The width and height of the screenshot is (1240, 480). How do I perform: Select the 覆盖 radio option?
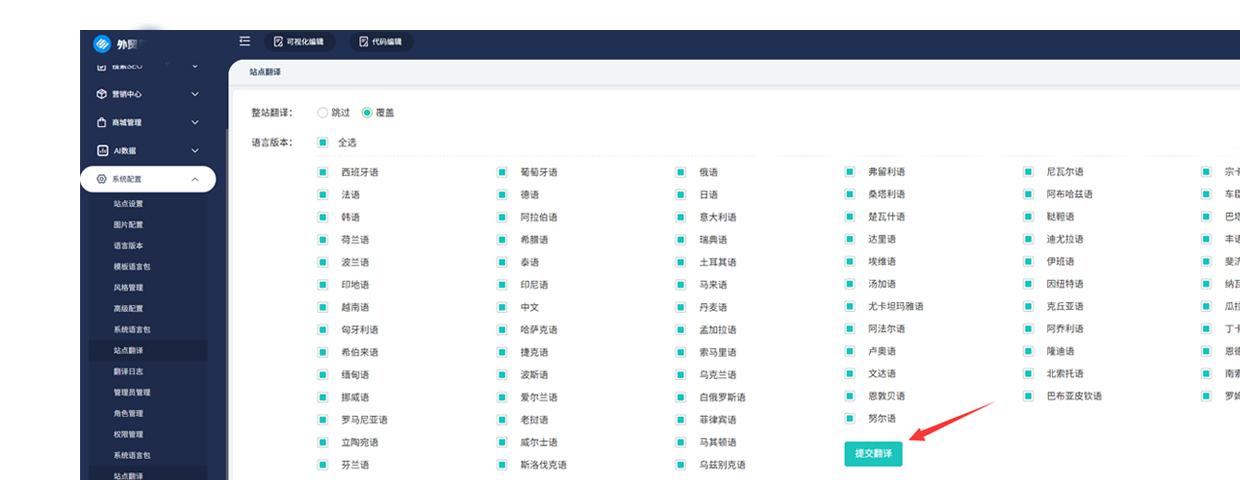(367, 113)
